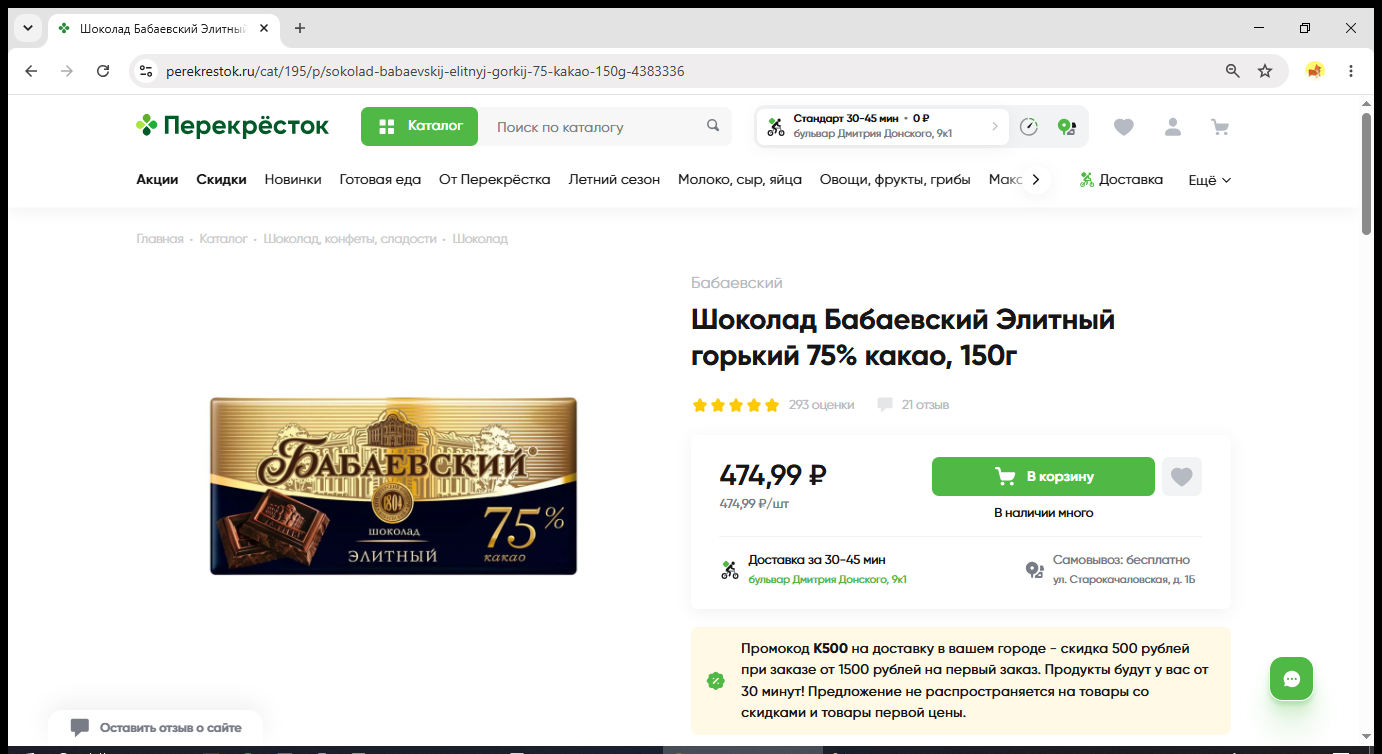Open the green бульвар Дмитрия Донского address link
The height and width of the screenshot is (754, 1382).
828,580
